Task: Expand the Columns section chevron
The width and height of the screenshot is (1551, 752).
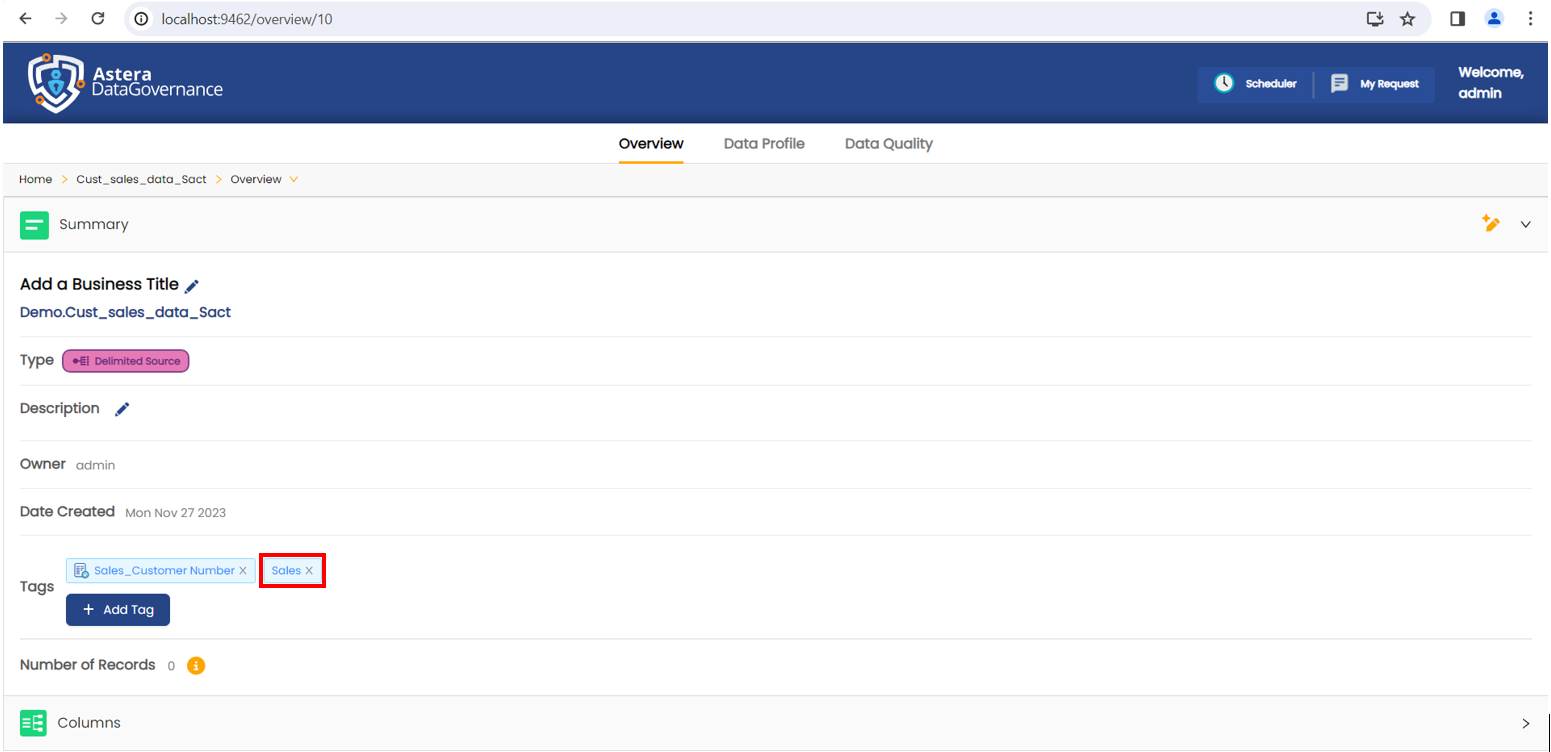Action: pos(1526,723)
